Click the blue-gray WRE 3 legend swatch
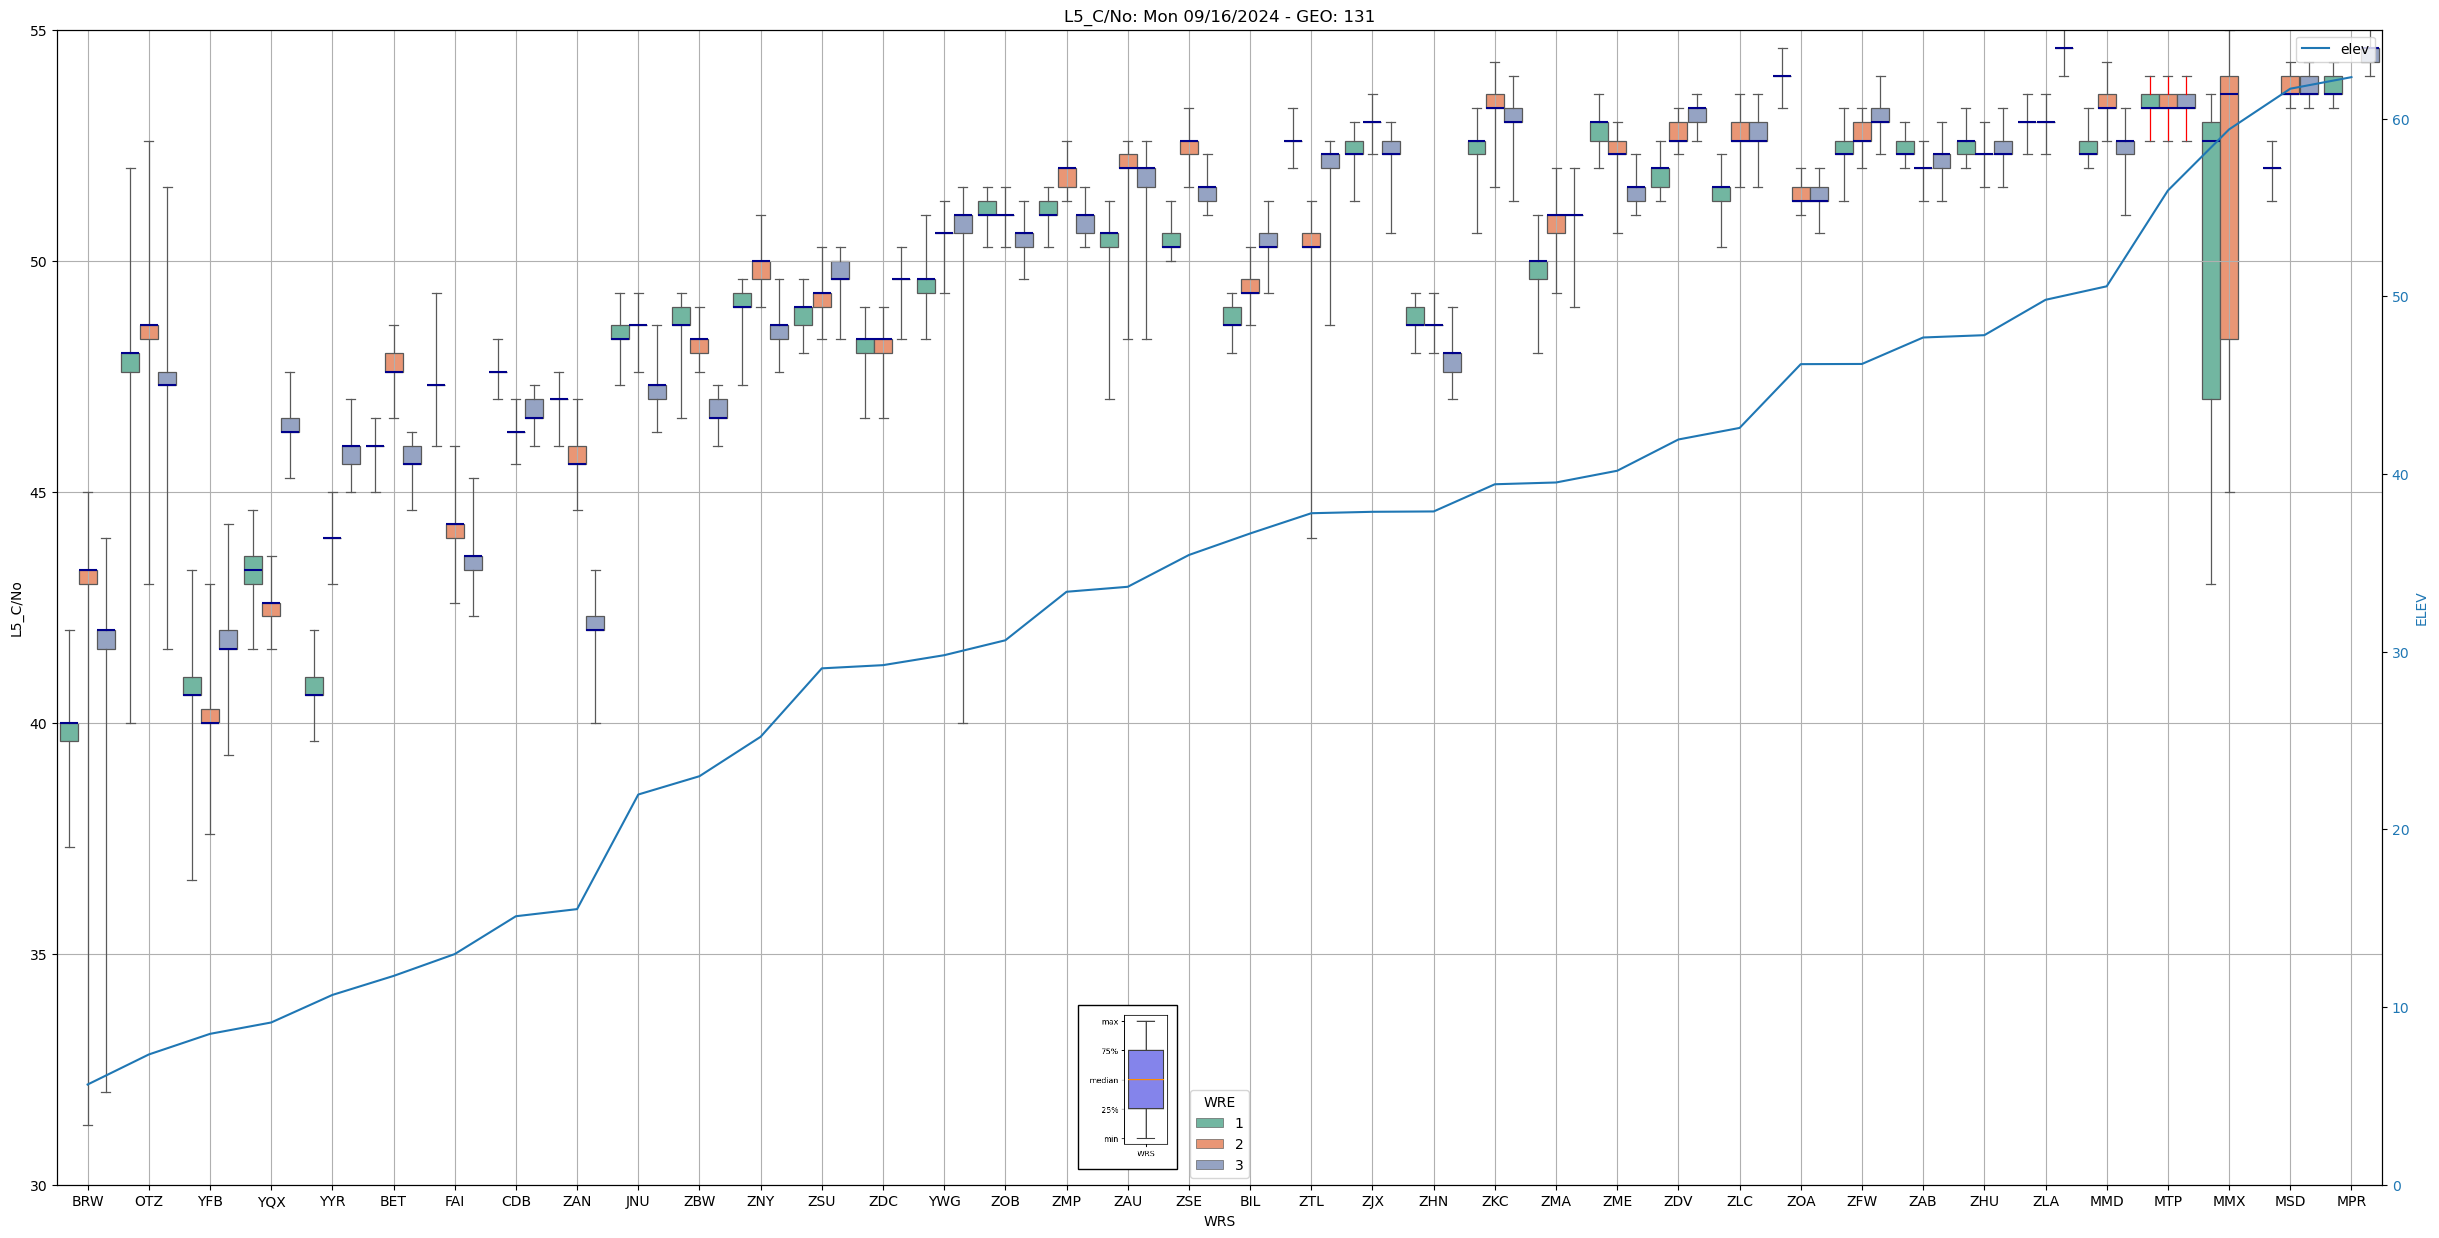This screenshot has width=2439, height=1238. (x=1209, y=1165)
